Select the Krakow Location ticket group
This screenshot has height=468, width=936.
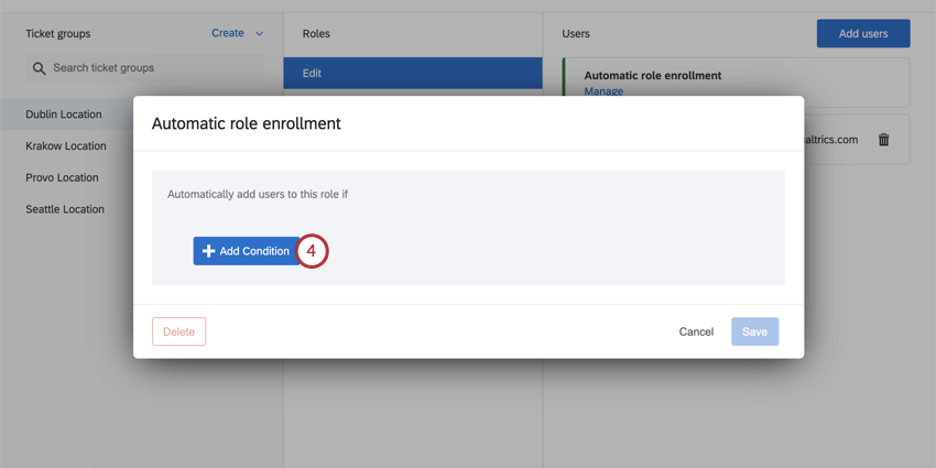tap(66, 146)
